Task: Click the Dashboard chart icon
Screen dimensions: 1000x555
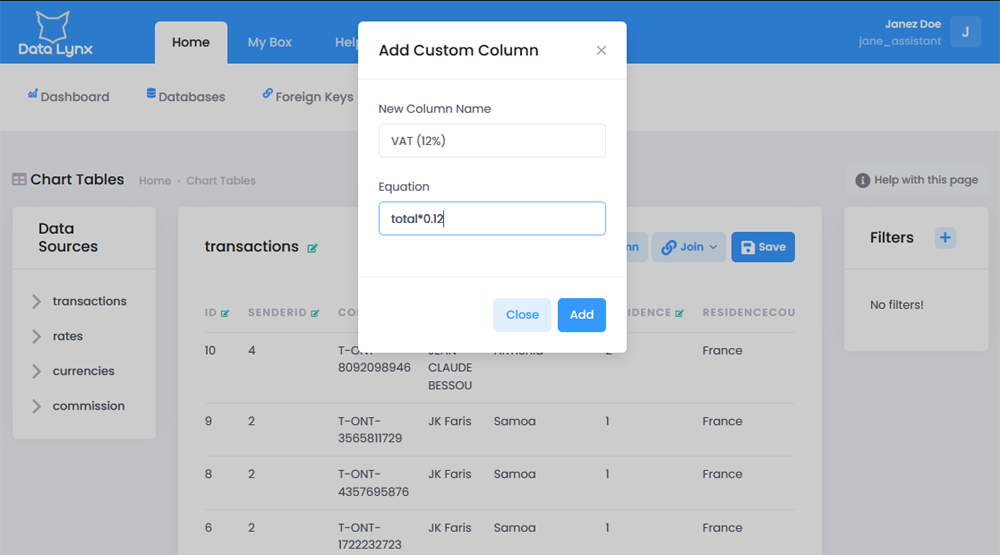Action: coord(33,95)
